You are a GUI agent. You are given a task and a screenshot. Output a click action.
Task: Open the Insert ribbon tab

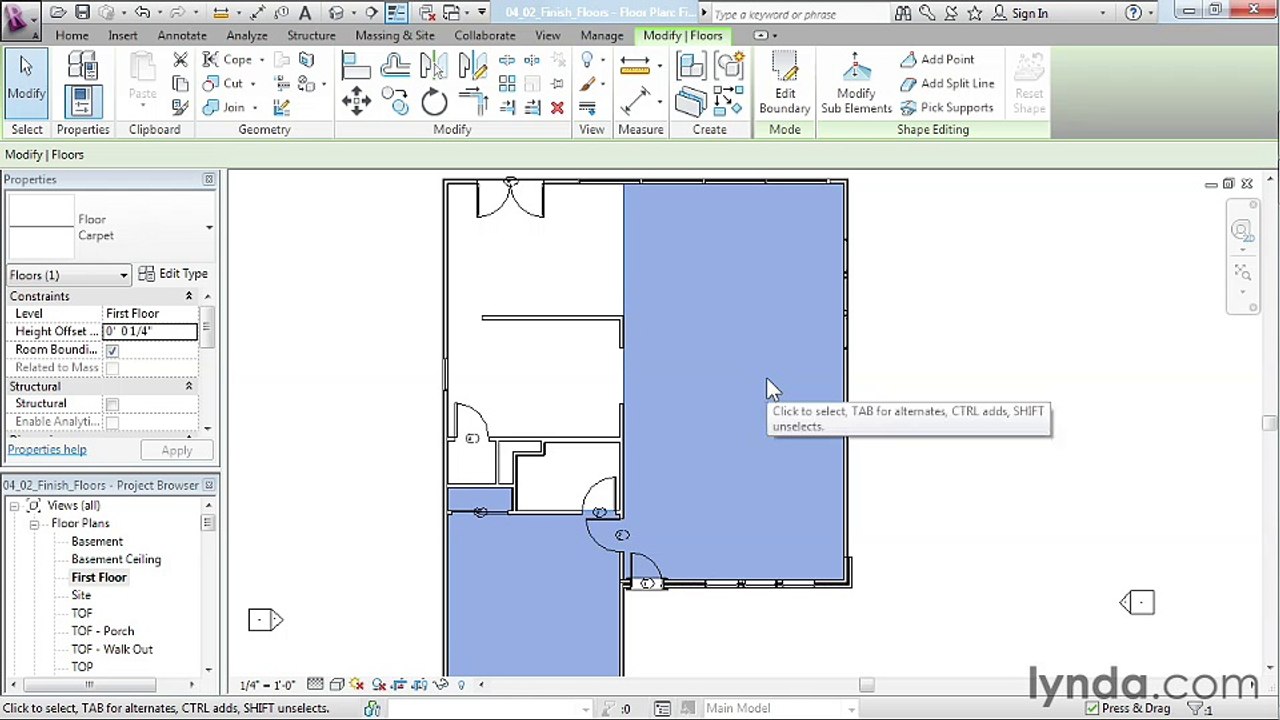coord(123,35)
